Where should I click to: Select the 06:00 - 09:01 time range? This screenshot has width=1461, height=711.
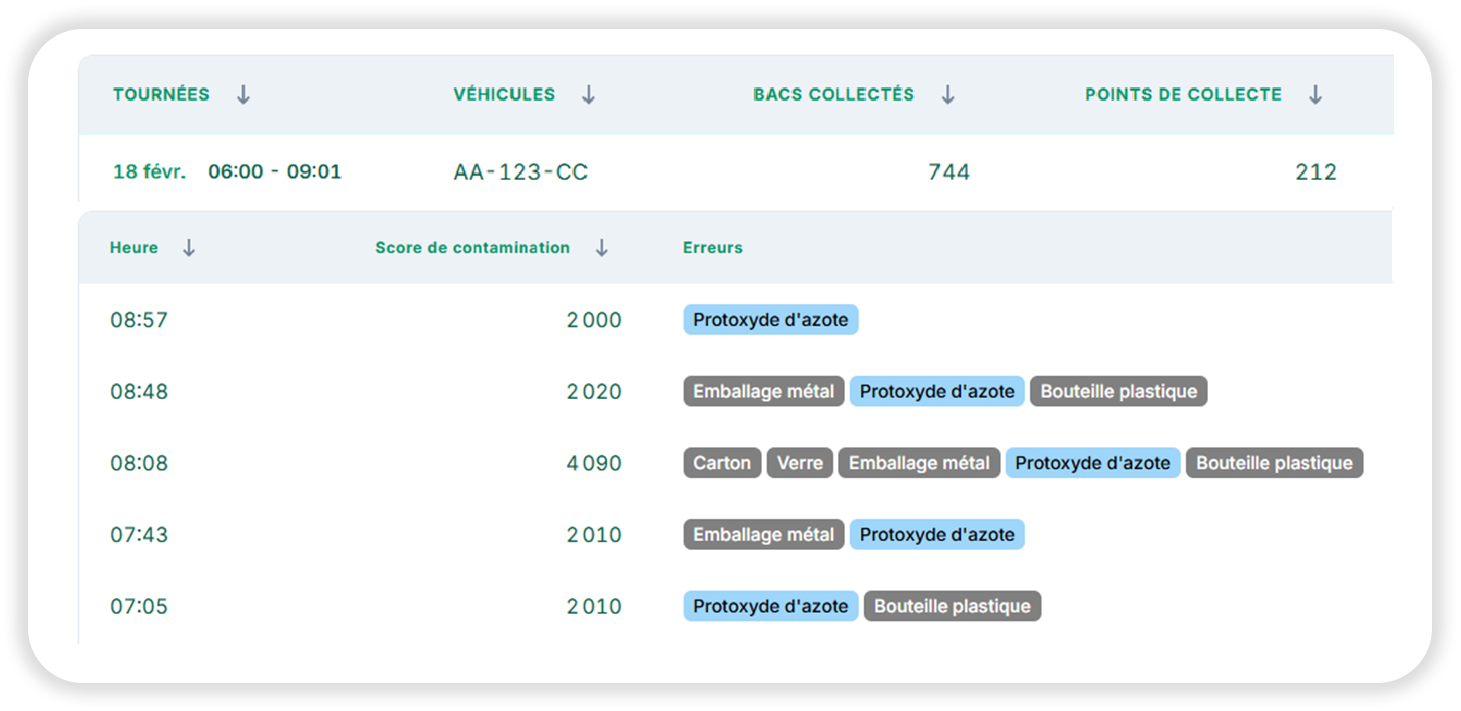pos(275,172)
